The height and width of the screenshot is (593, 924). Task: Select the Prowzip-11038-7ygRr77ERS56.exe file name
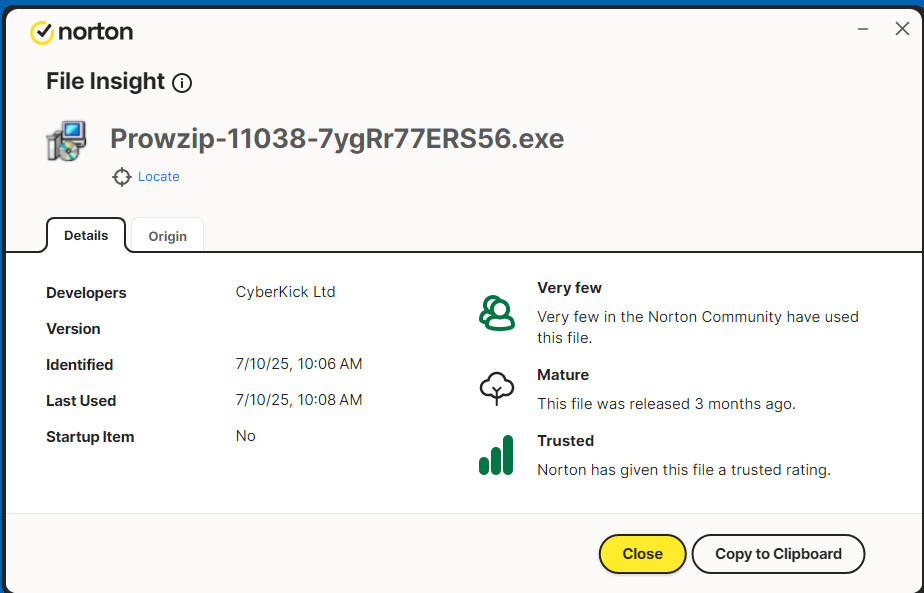pos(337,139)
